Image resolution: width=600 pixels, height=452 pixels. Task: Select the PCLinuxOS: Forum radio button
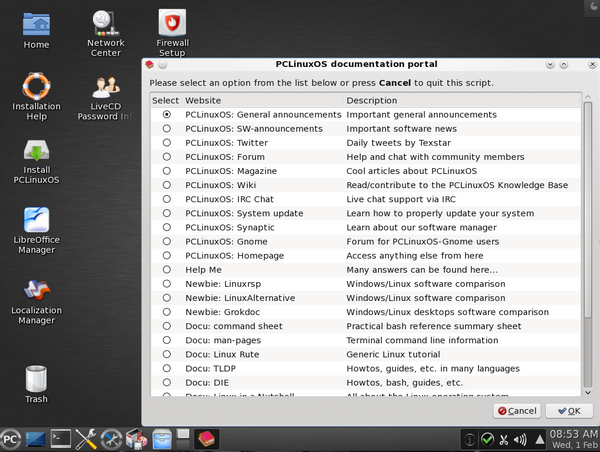coord(167,157)
